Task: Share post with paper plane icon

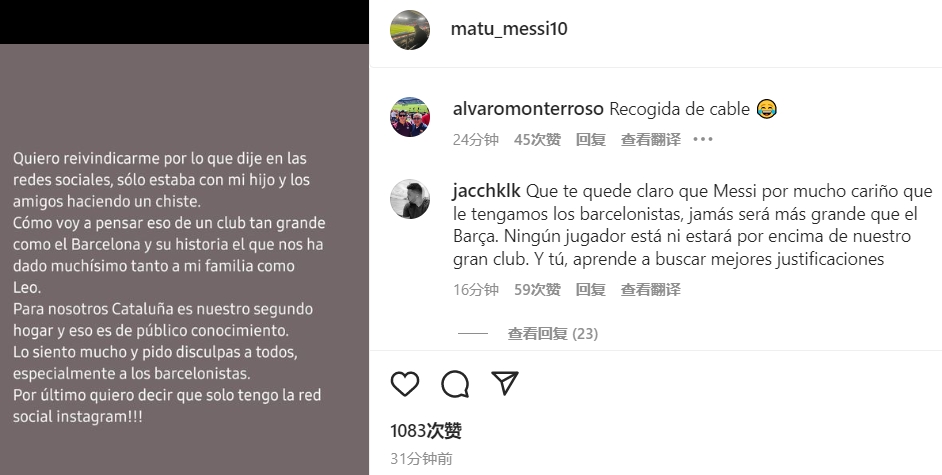Action: [505, 383]
